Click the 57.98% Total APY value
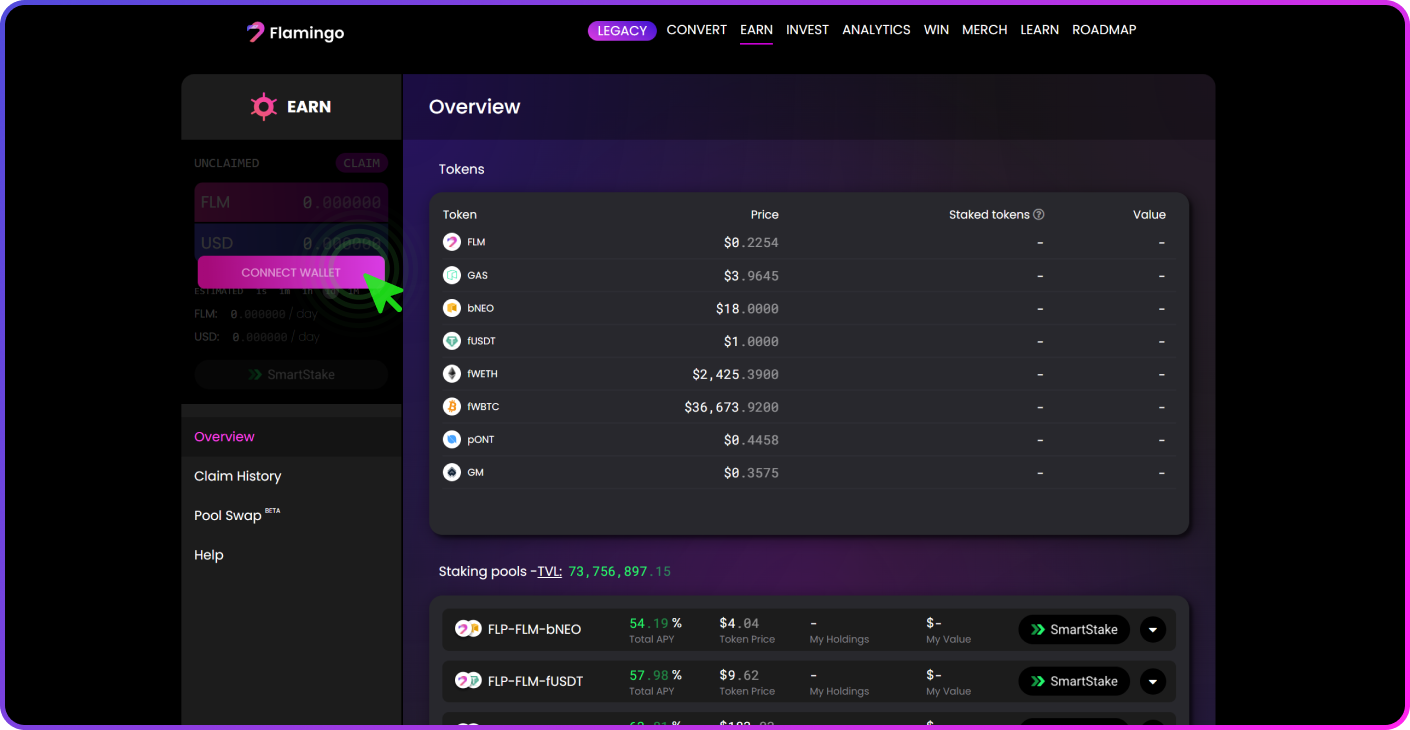Screen dimensions: 1410x730 [655, 675]
